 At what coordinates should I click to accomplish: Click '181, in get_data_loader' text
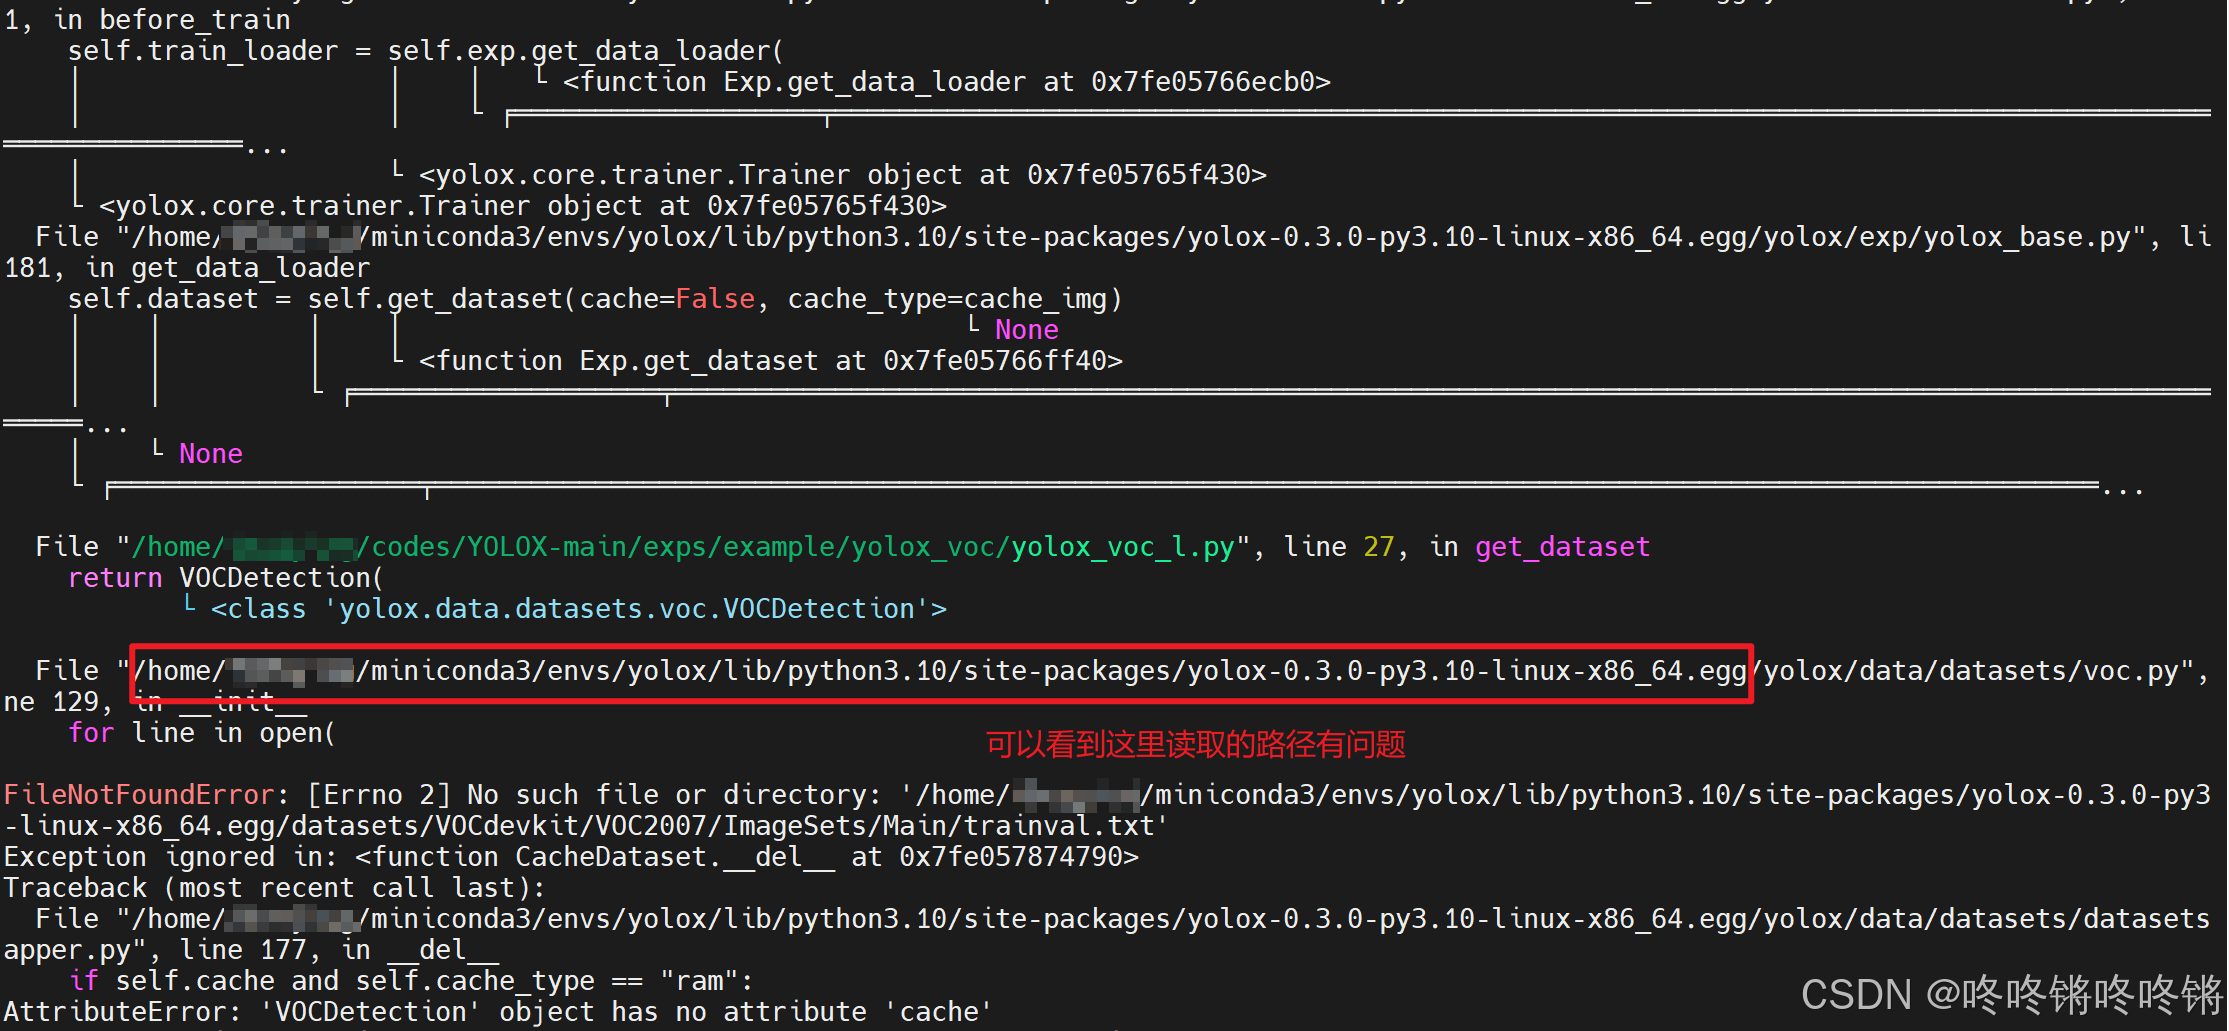pyautogui.click(x=187, y=268)
